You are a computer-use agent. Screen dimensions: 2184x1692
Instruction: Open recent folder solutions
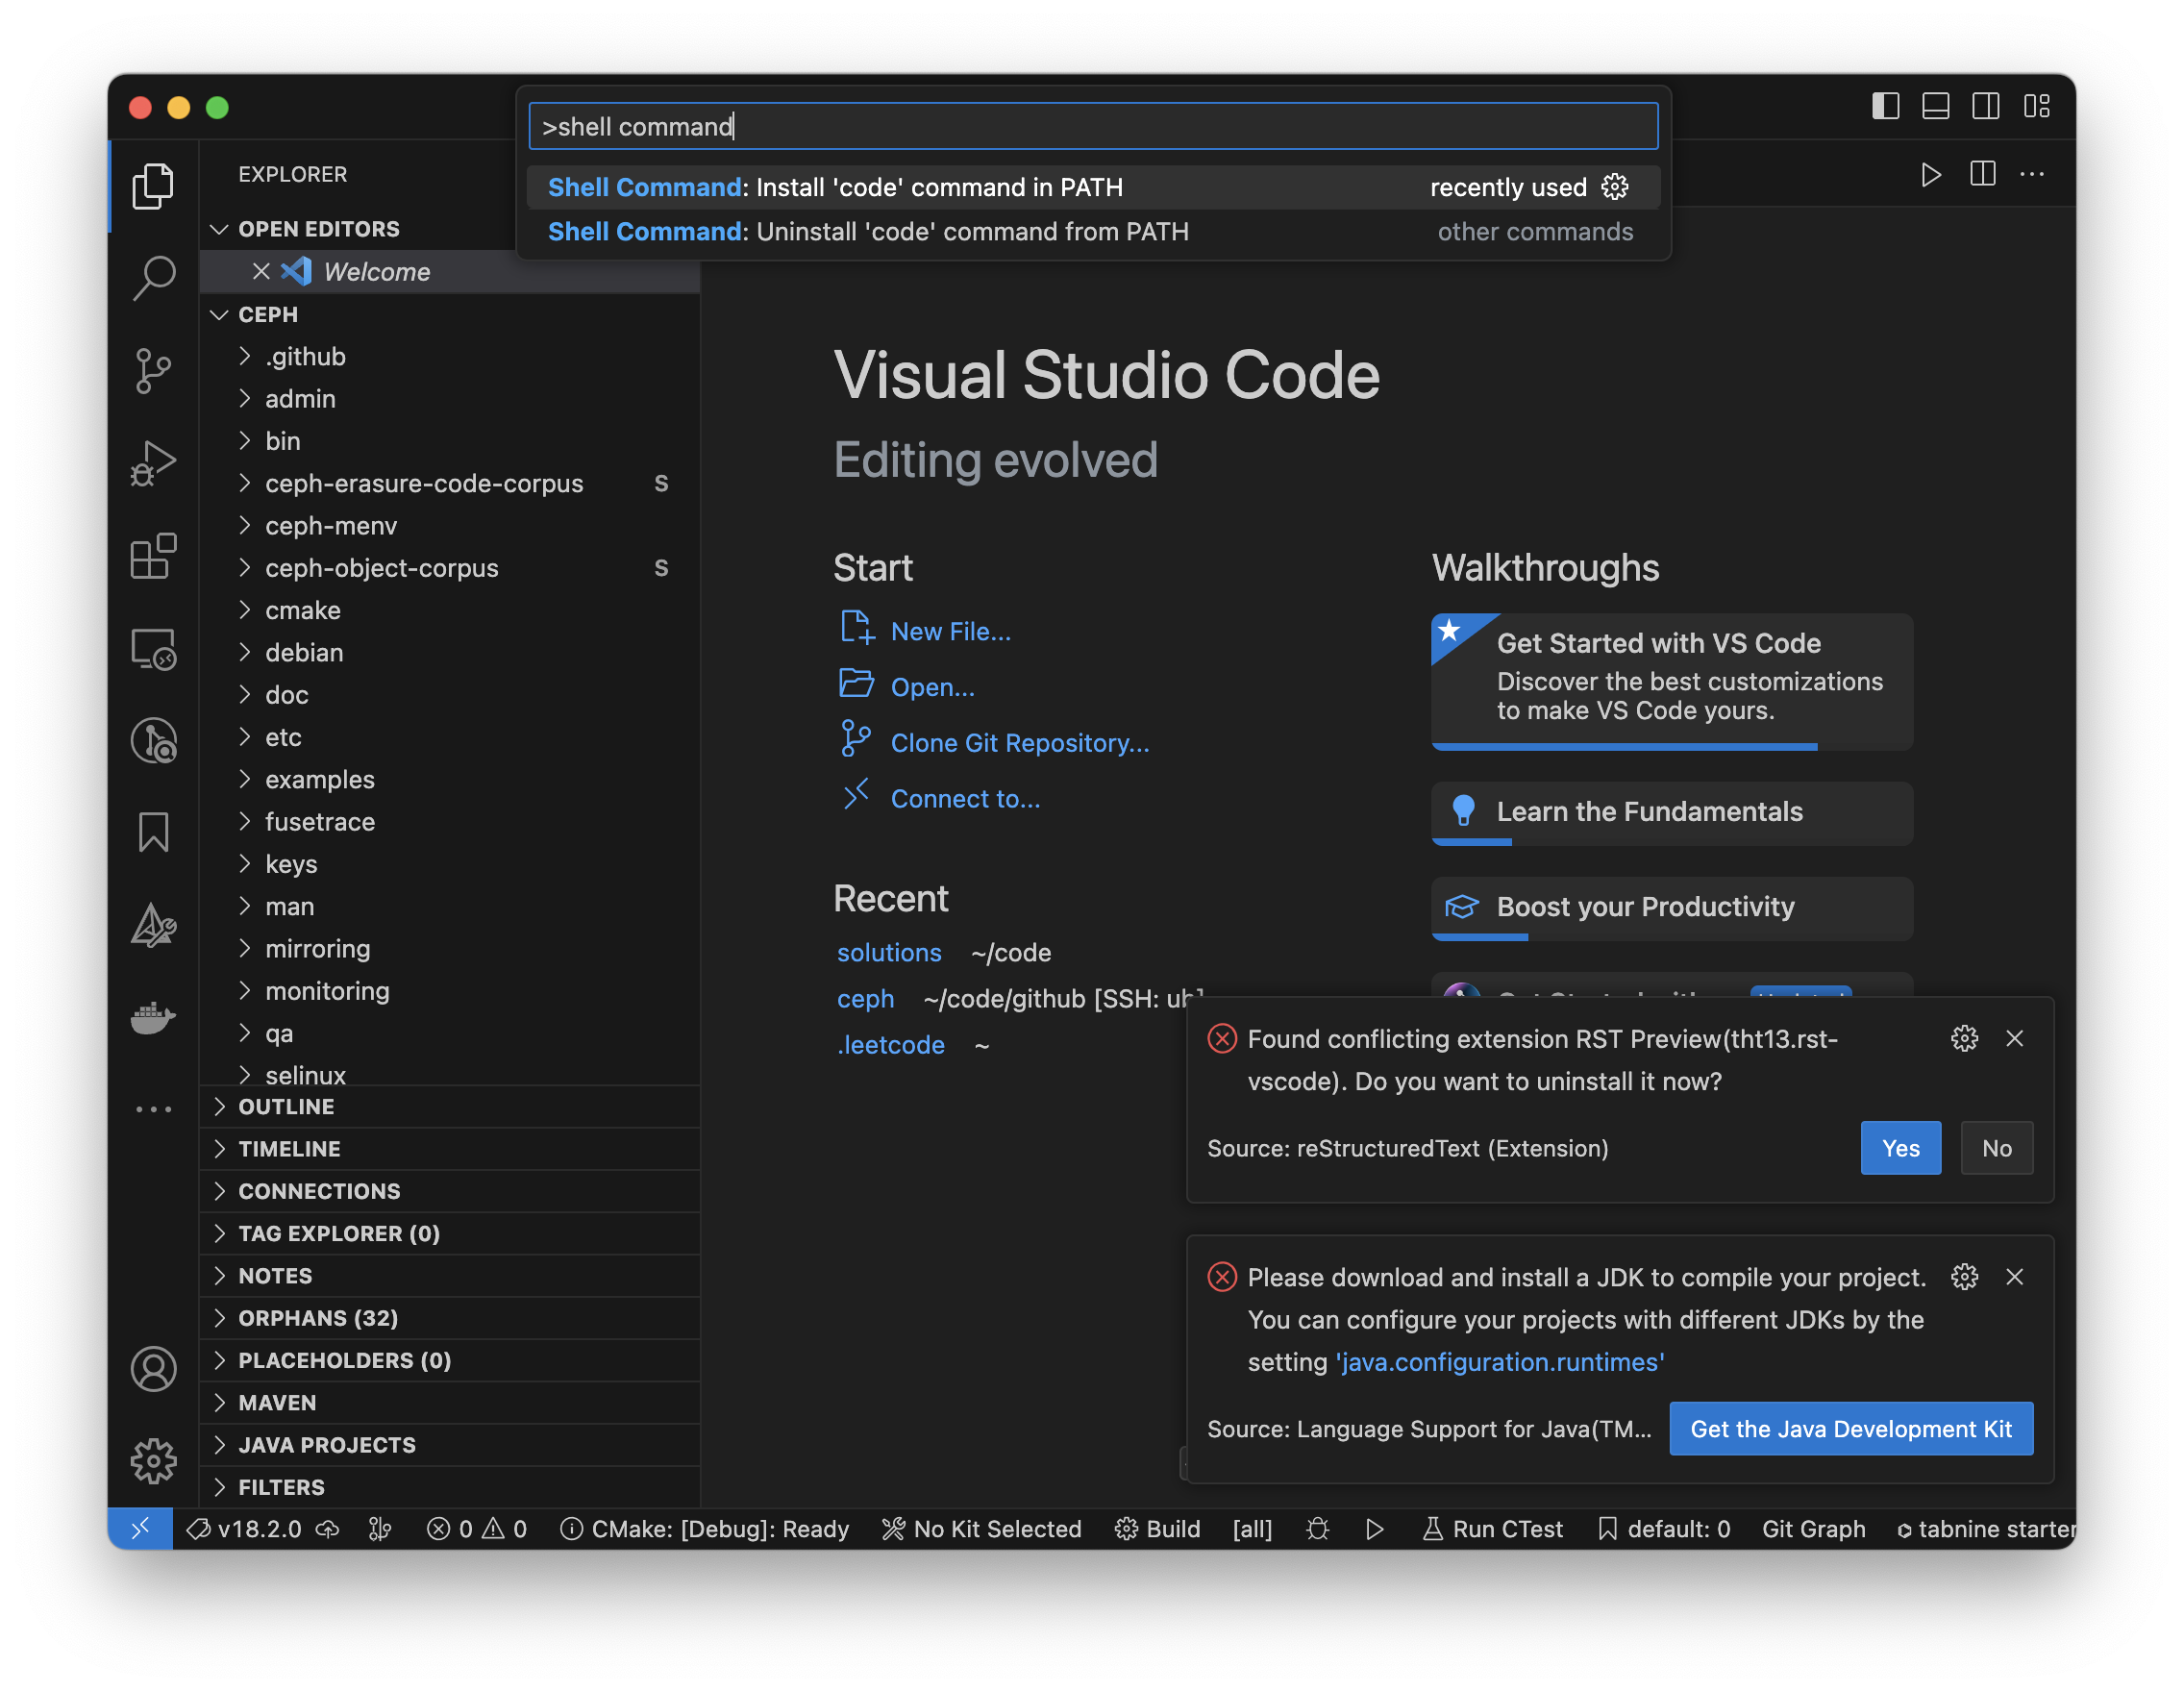[x=889, y=952]
